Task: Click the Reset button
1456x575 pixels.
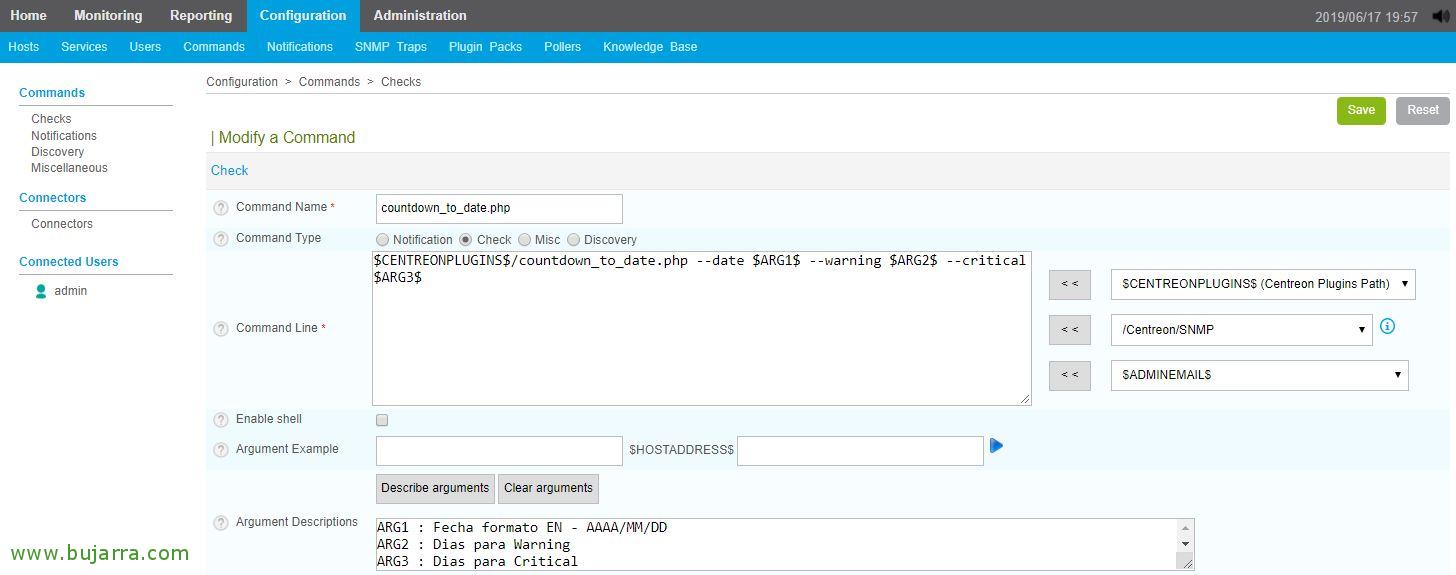Action: coord(1423,110)
